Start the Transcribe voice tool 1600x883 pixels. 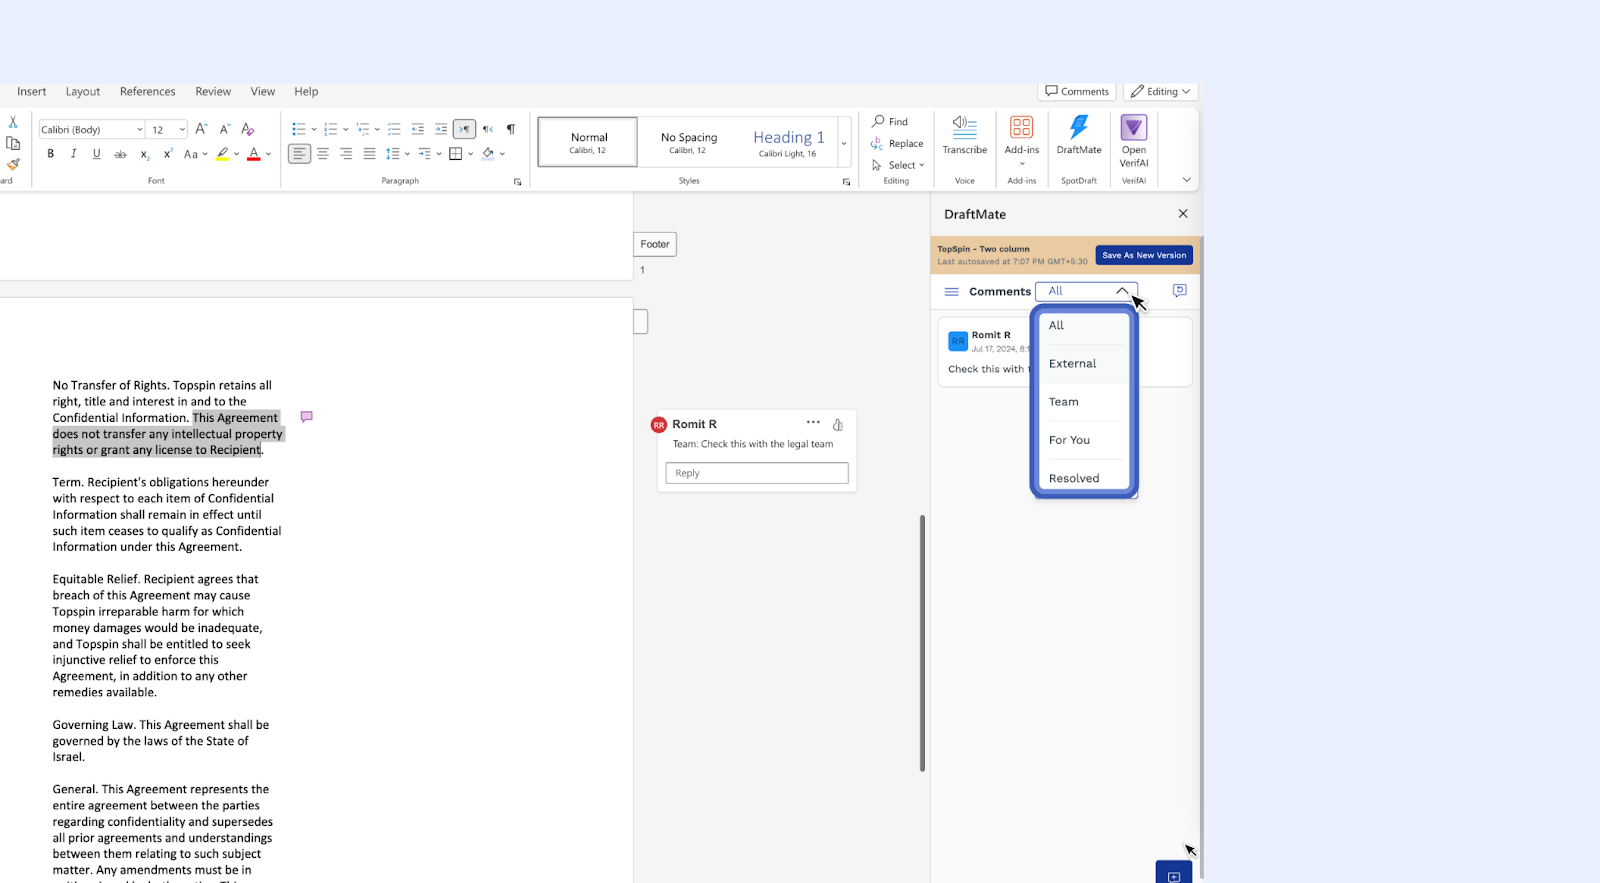(964, 135)
